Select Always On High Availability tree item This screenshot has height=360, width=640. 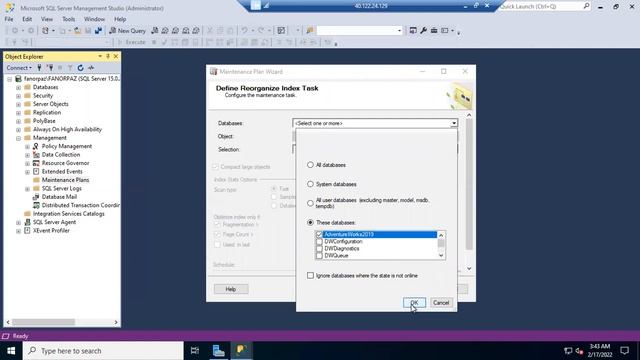point(67,129)
